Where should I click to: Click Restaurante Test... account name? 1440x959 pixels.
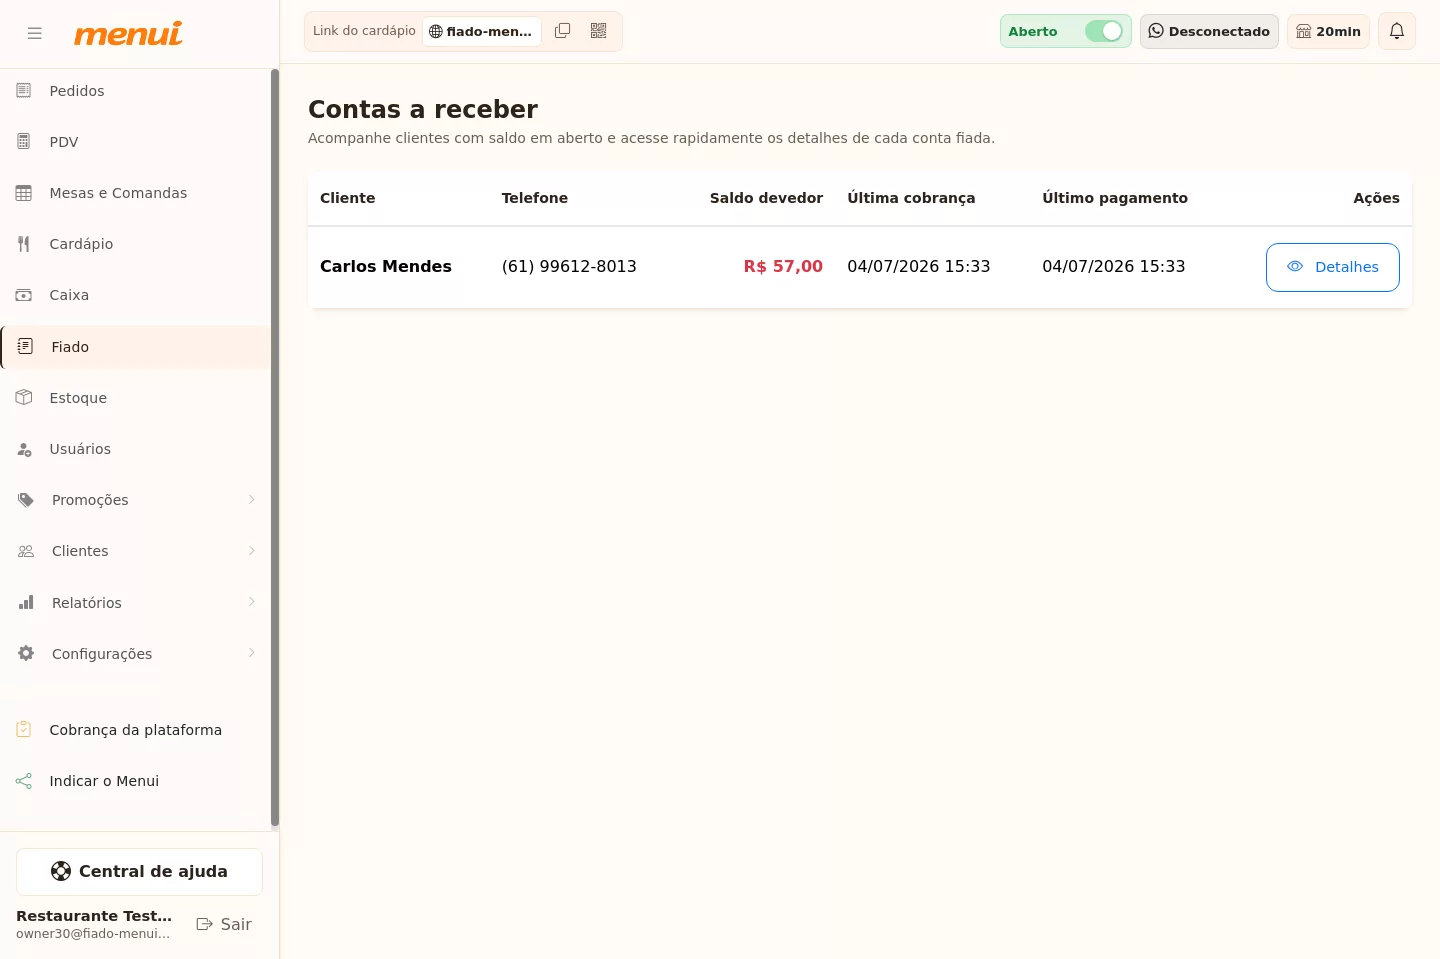[94, 916]
